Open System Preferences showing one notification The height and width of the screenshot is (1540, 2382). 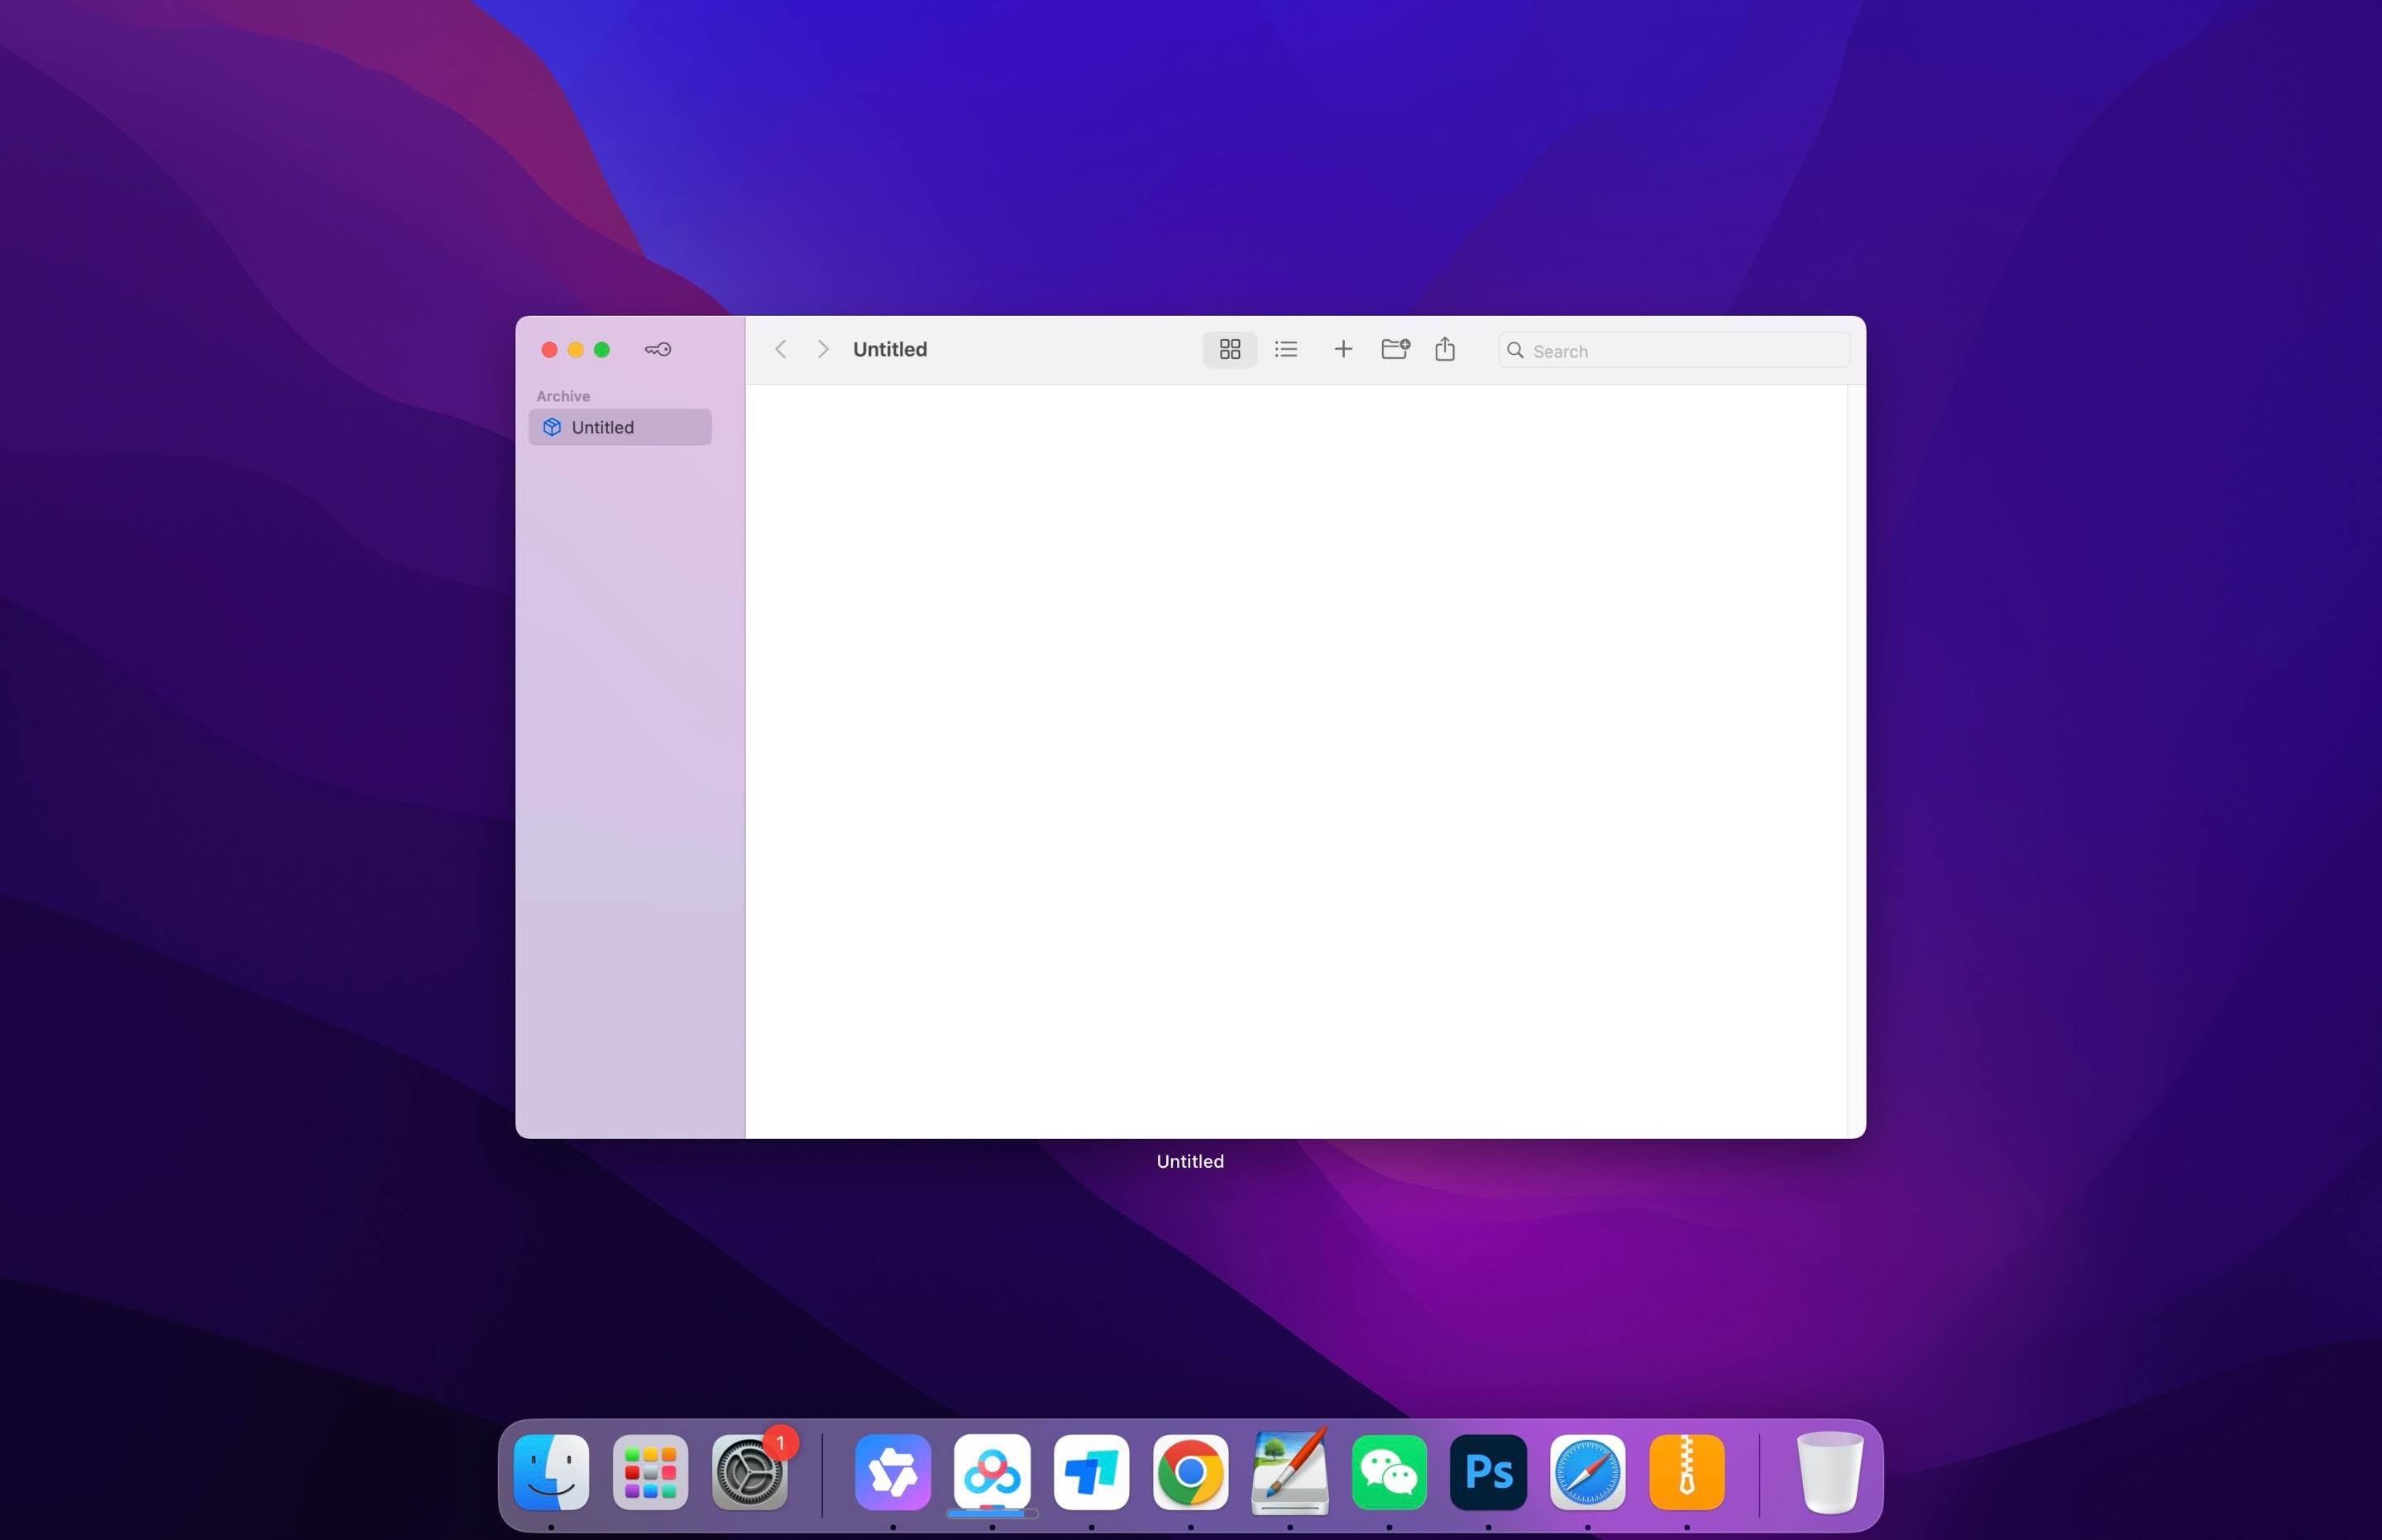pyautogui.click(x=751, y=1471)
